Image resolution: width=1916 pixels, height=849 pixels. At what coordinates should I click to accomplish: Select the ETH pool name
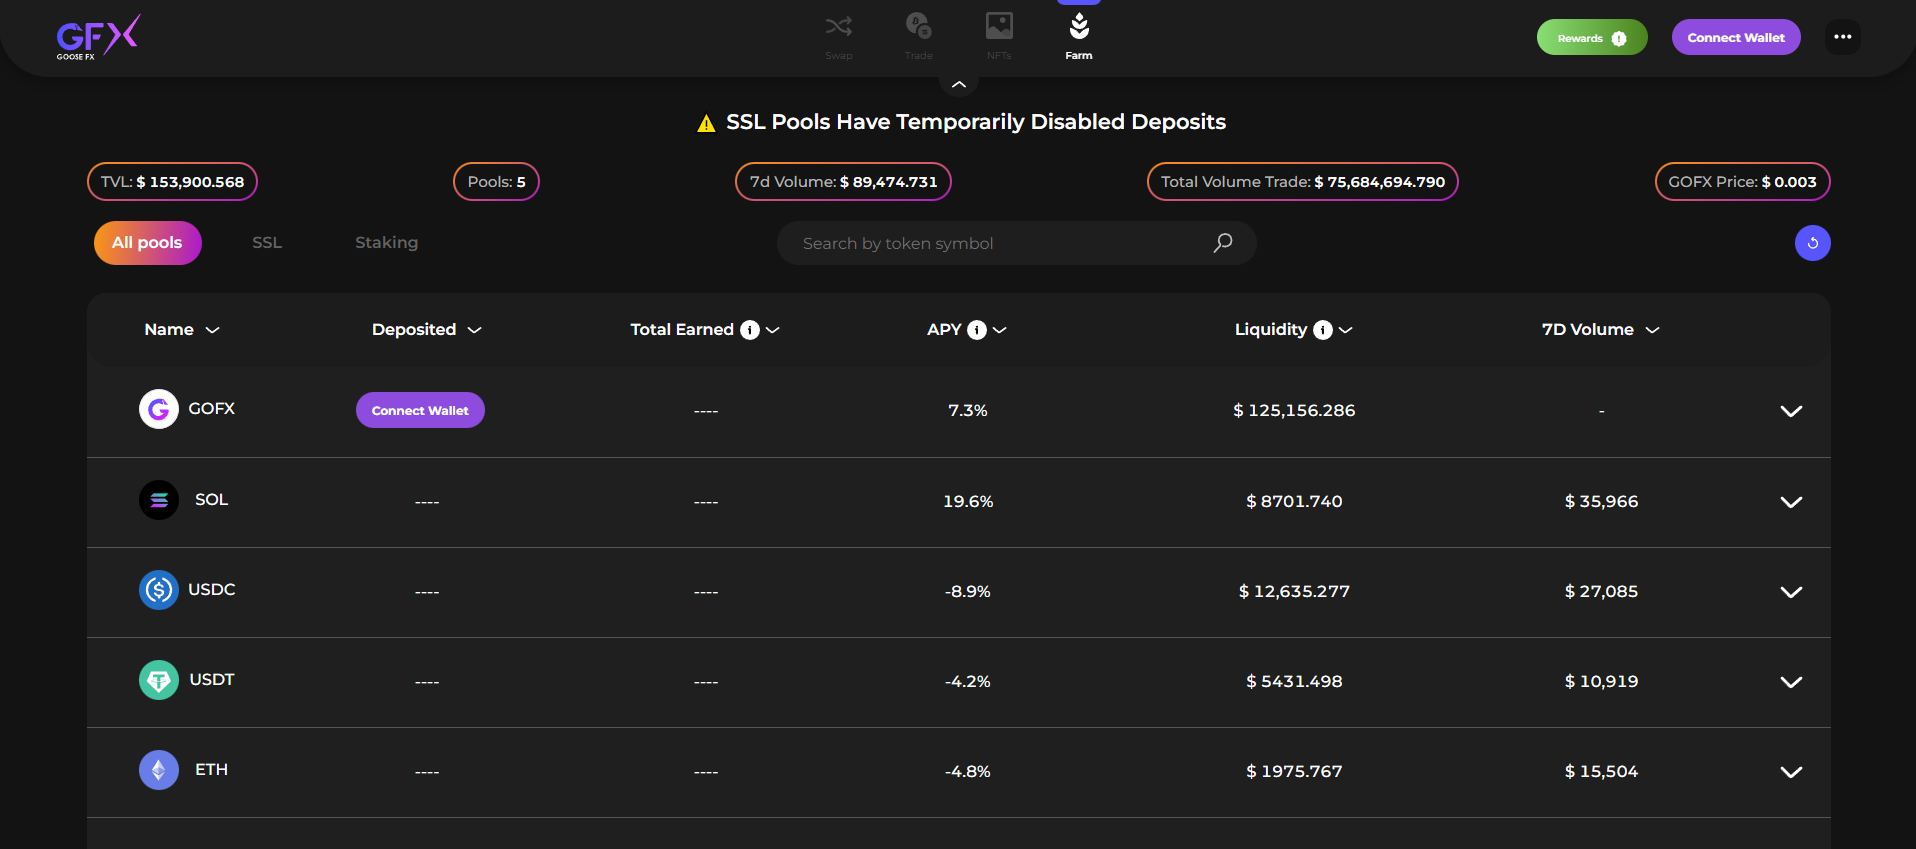(x=211, y=770)
